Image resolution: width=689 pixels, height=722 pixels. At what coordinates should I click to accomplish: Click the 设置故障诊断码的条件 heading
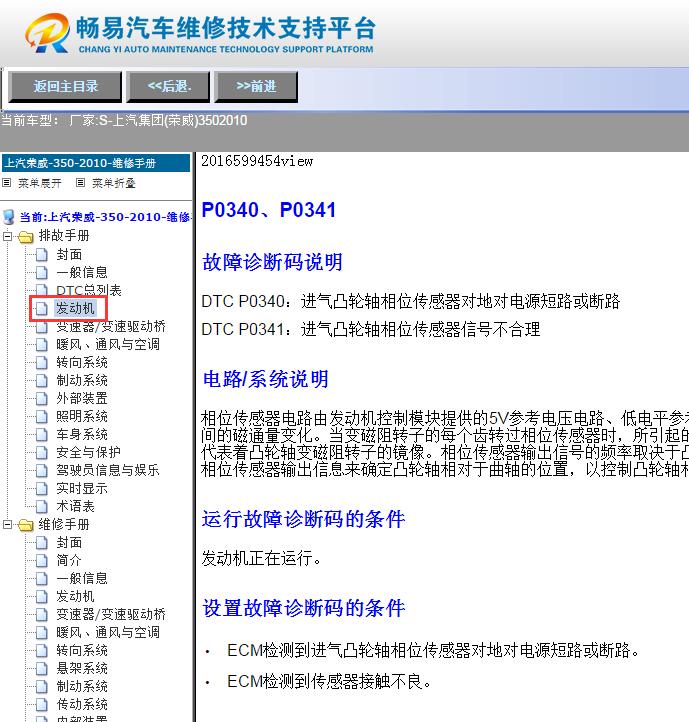pyautogui.click(x=304, y=608)
